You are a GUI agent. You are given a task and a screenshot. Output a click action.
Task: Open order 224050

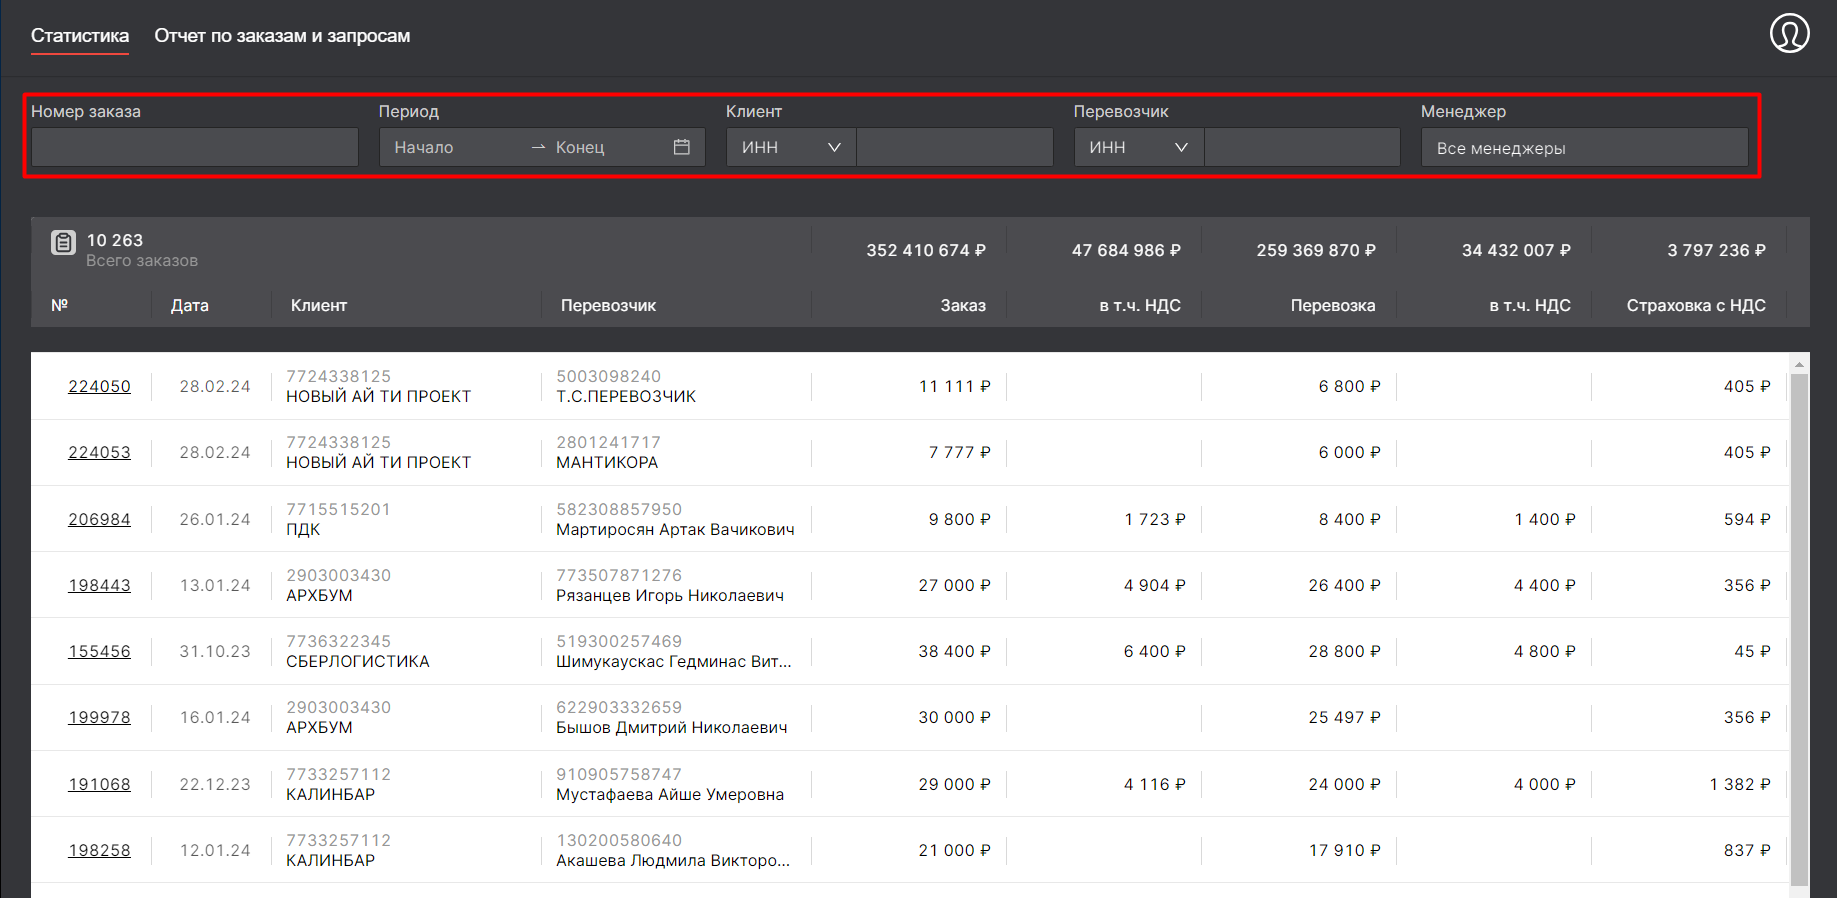[x=99, y=386]
